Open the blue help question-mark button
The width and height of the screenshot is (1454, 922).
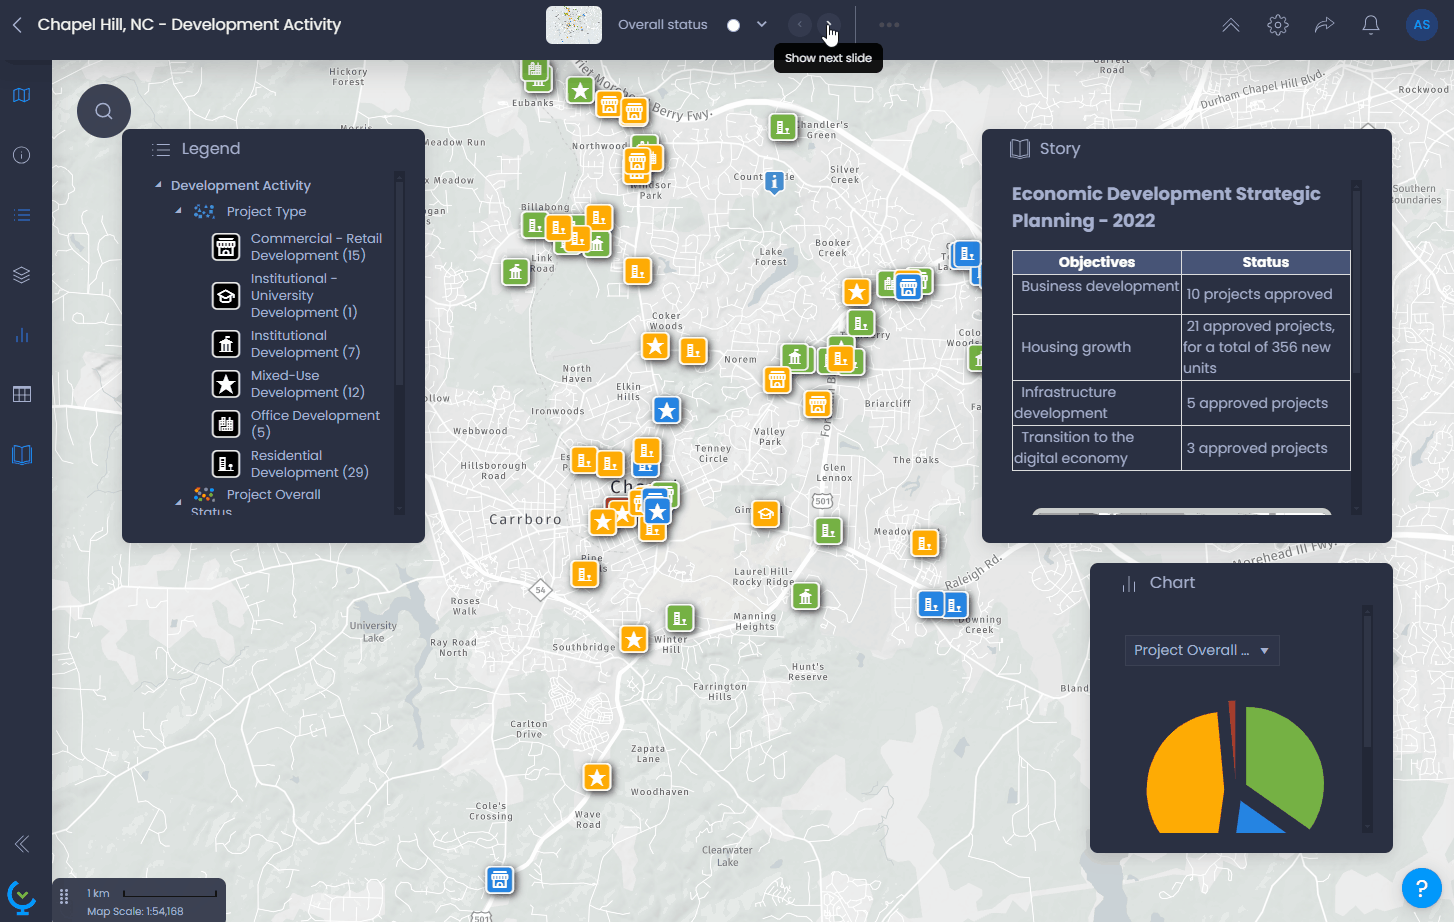coord(1421,888)
